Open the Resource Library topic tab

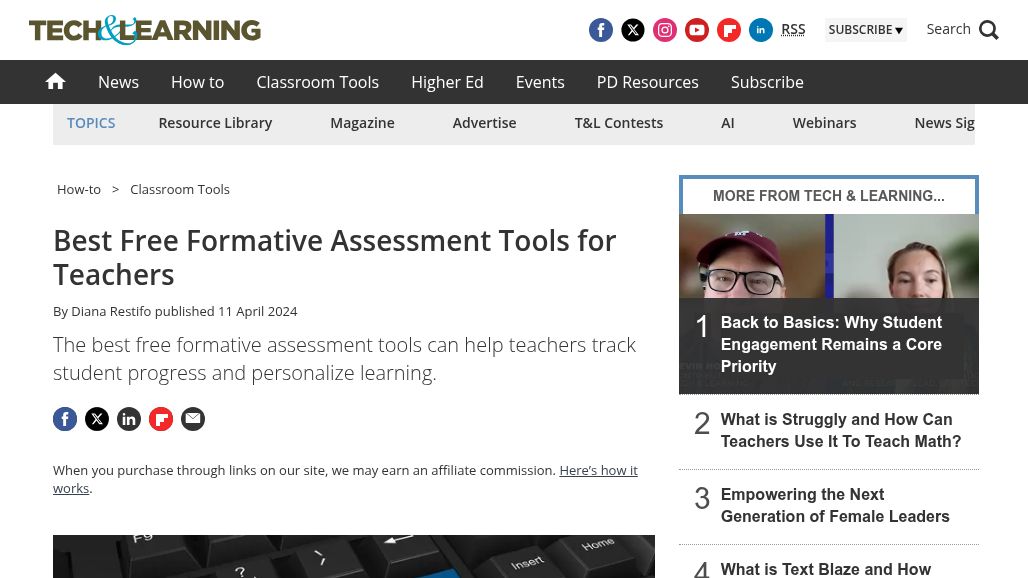click(215, 123)
